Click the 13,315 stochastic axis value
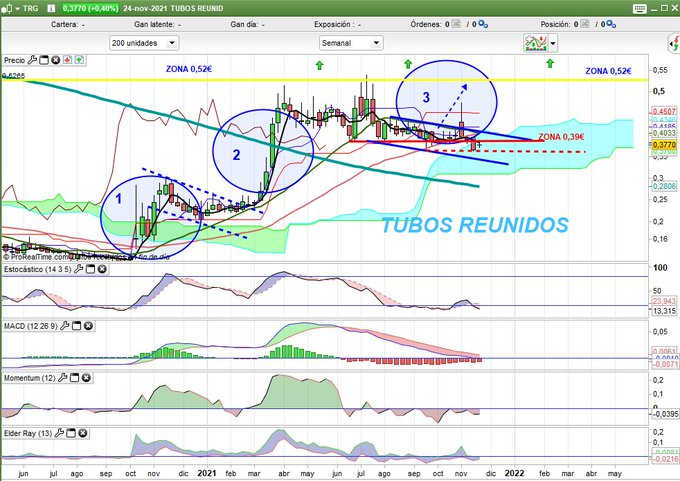This screenshot has height=481, width=680. click(664, 311)
